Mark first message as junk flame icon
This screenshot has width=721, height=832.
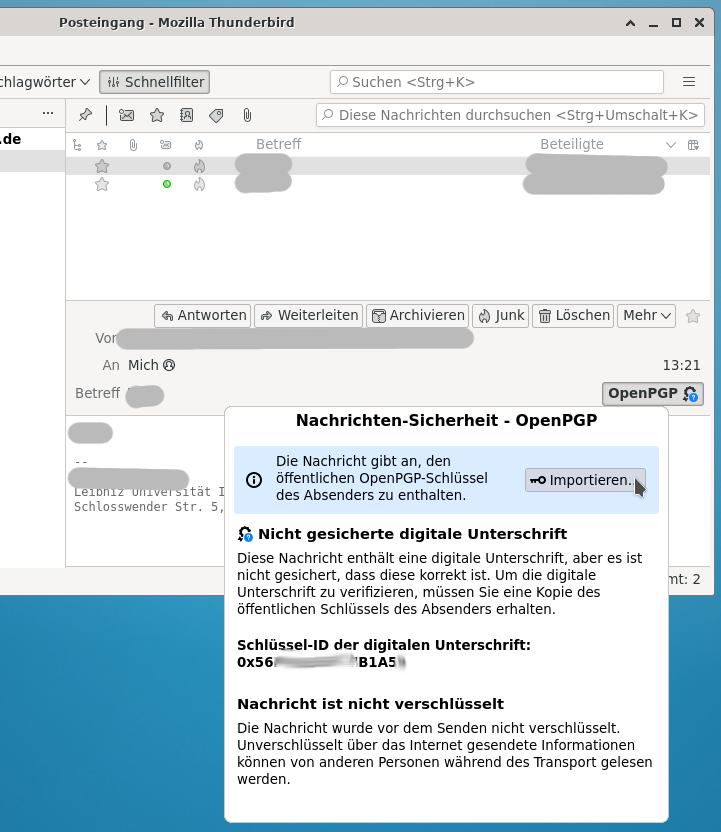(x=199, y=166)
